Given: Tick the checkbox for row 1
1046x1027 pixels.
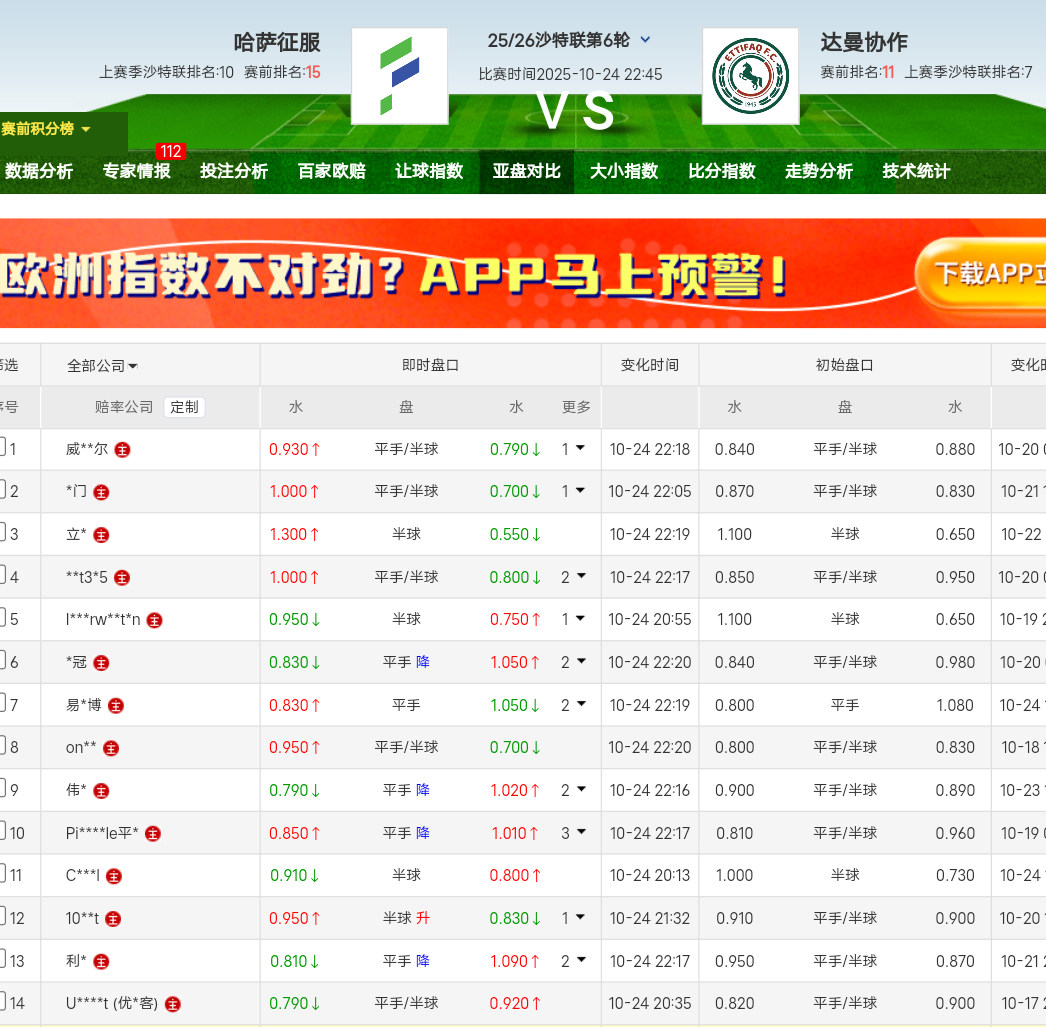Looking at the screenshot, I should click(x=3, y=449).
